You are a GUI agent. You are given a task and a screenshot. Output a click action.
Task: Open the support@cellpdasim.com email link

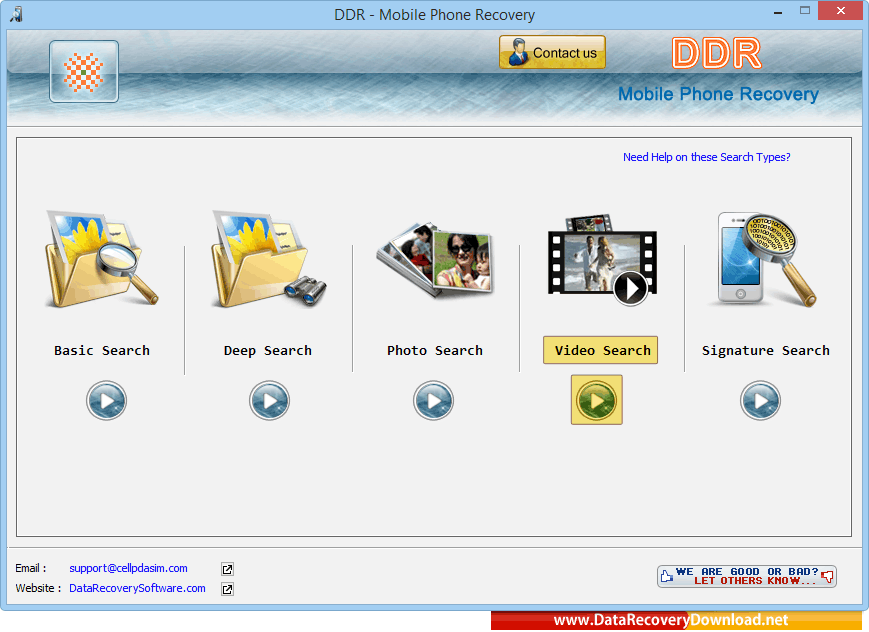coord(128,568)
